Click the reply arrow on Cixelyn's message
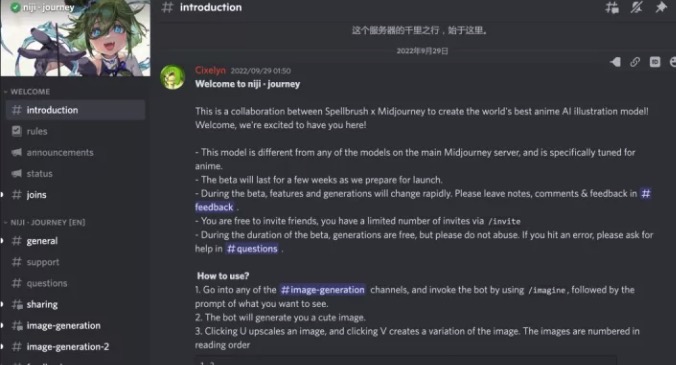 (x=615, y=62)
